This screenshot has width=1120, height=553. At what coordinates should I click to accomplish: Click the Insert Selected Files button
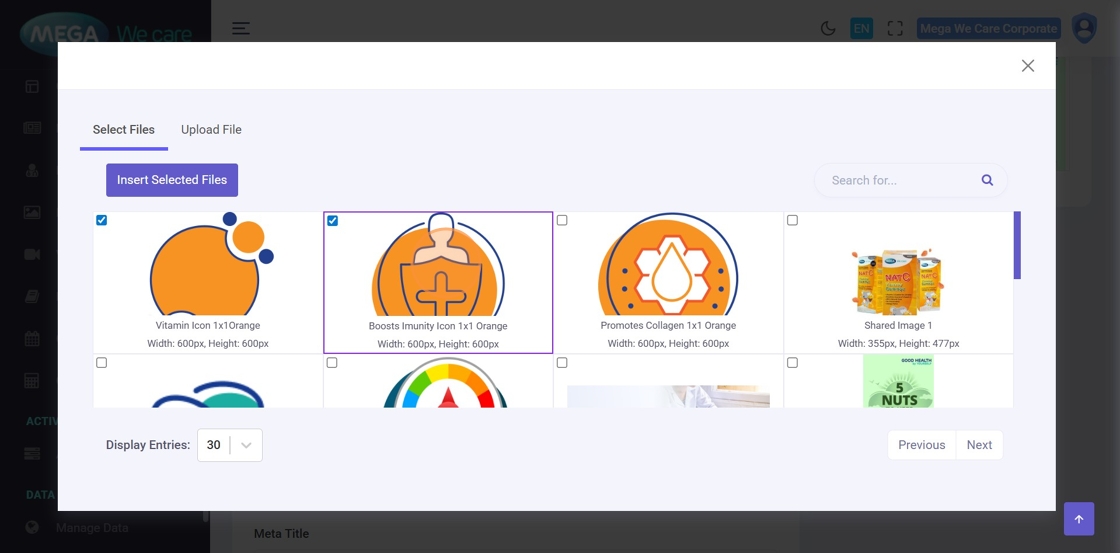[172, 180]
